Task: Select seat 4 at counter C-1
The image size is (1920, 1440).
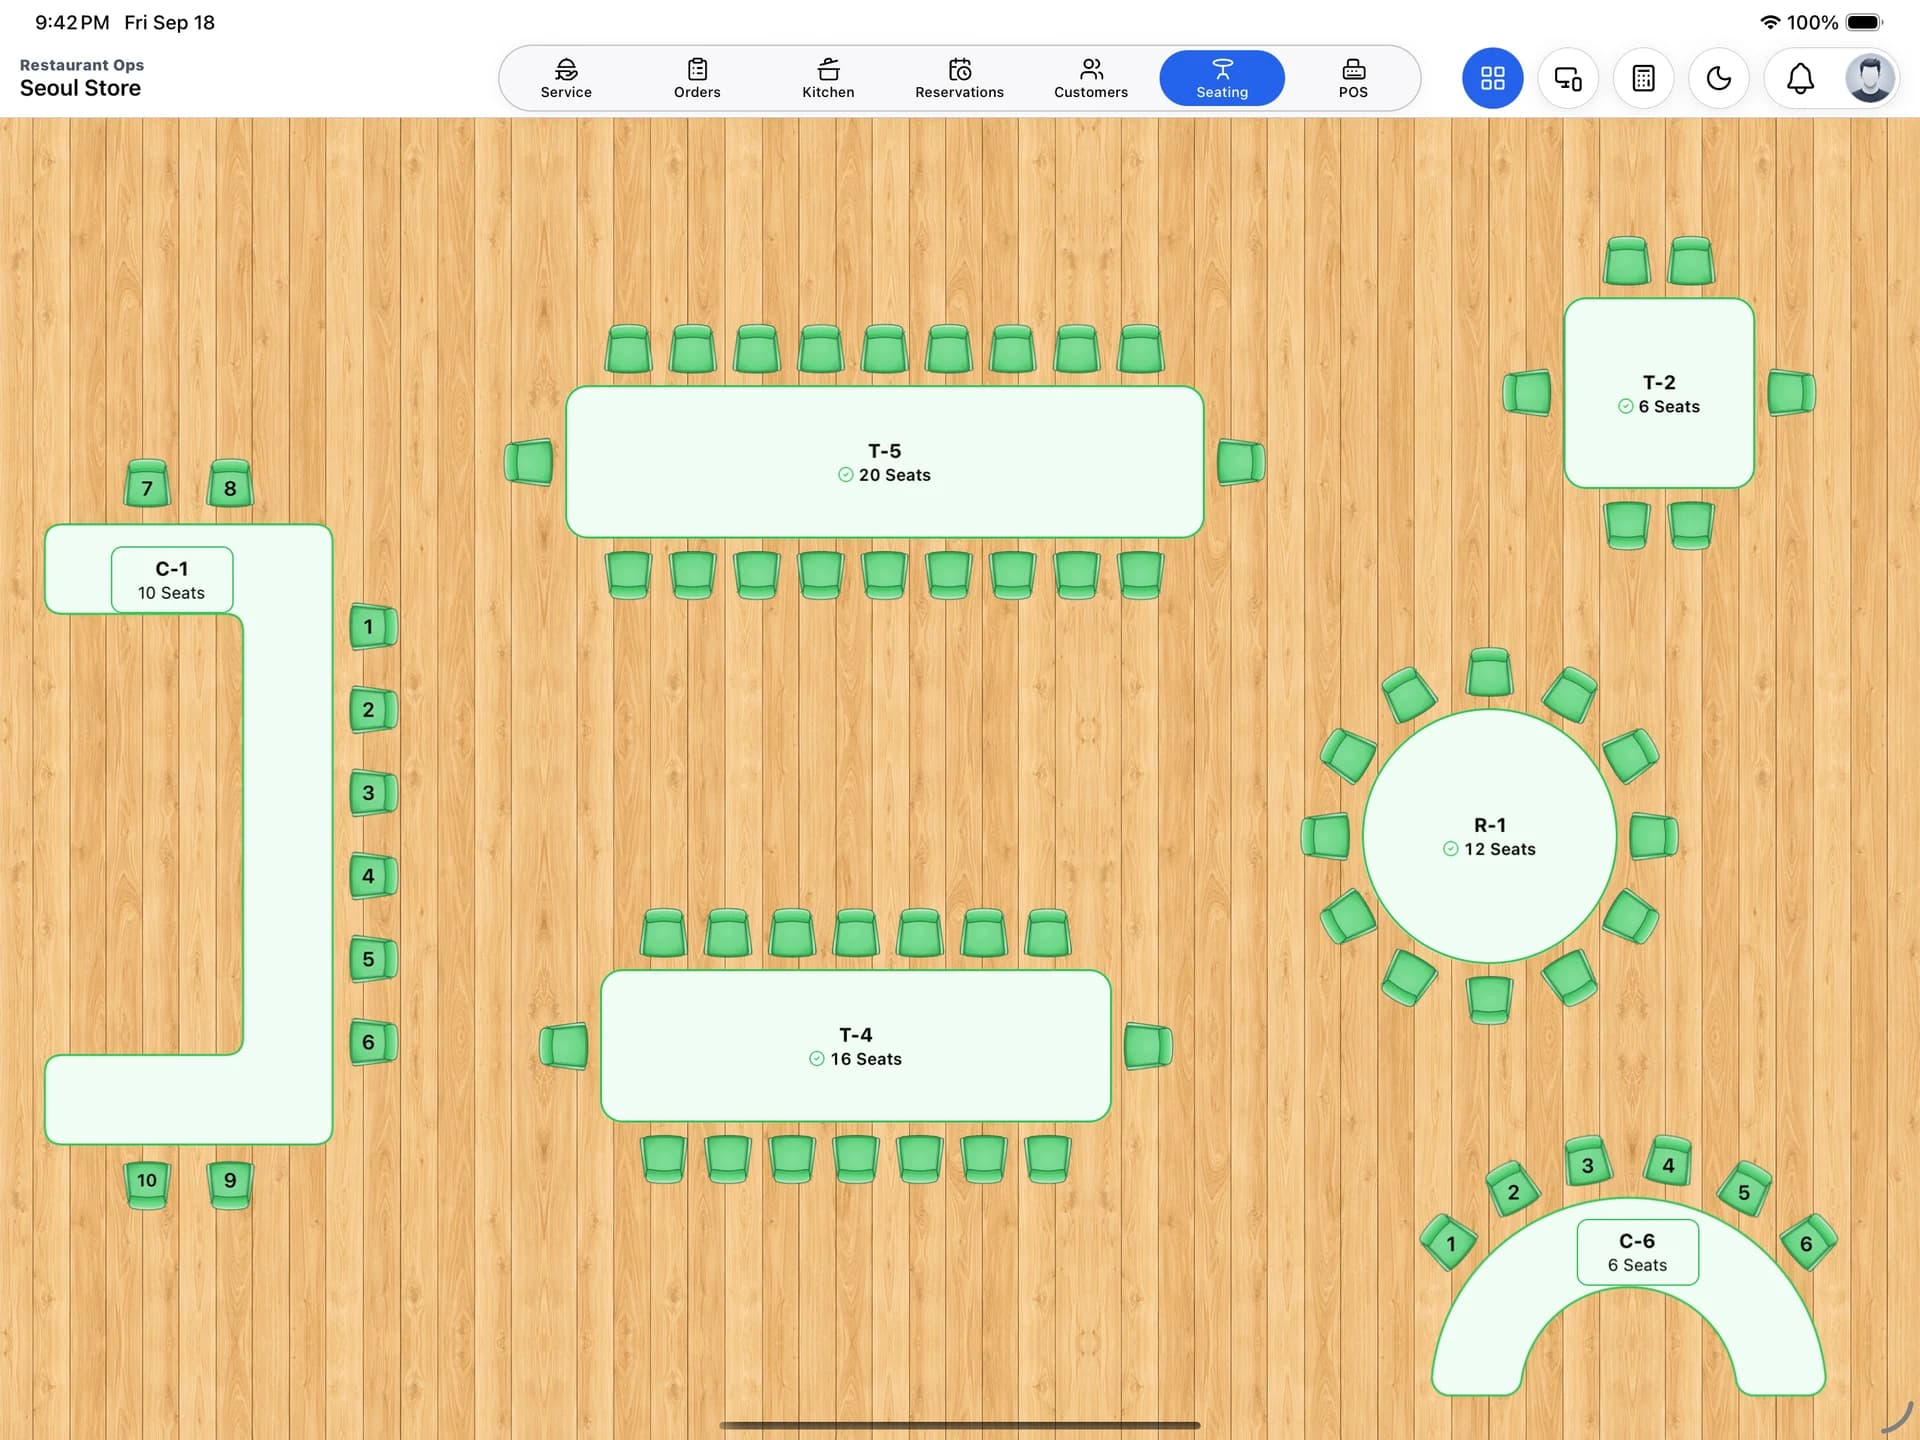Action: [372, 876]
